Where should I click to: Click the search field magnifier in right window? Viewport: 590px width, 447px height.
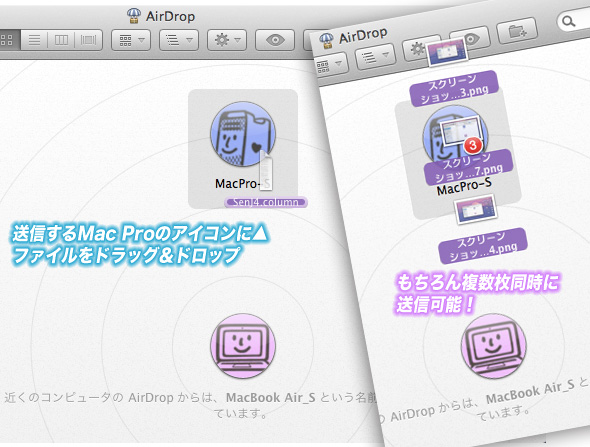tap(569, 21)
